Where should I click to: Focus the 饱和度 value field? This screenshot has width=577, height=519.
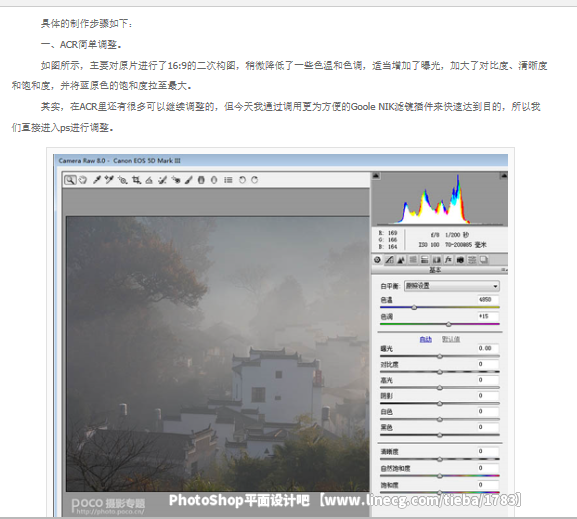[x=488, y=485]
